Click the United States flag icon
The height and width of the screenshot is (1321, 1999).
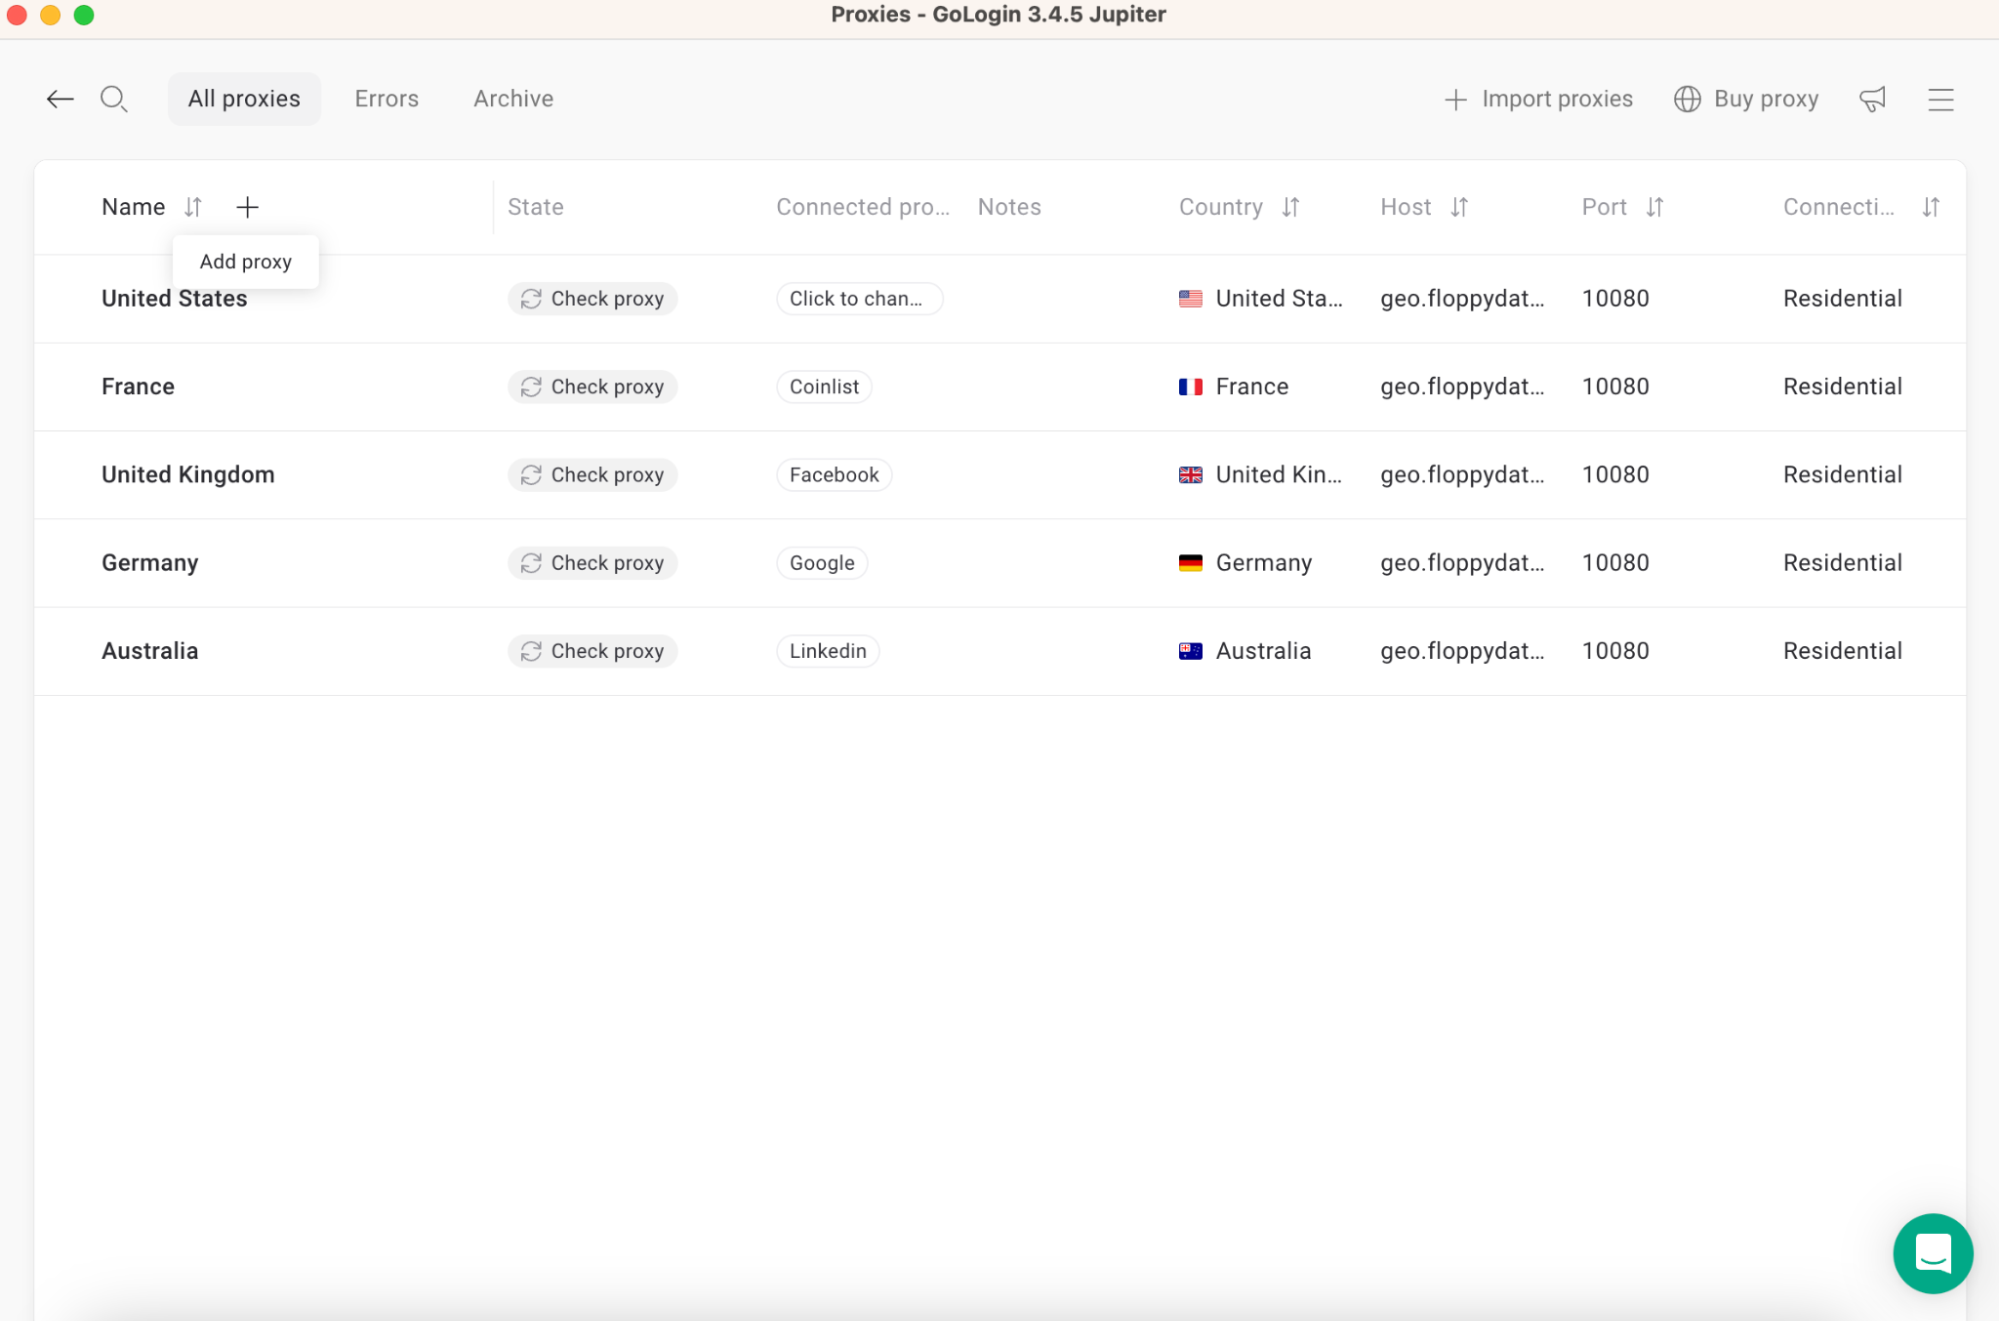pyautogui.click(x=1190, y=299)
